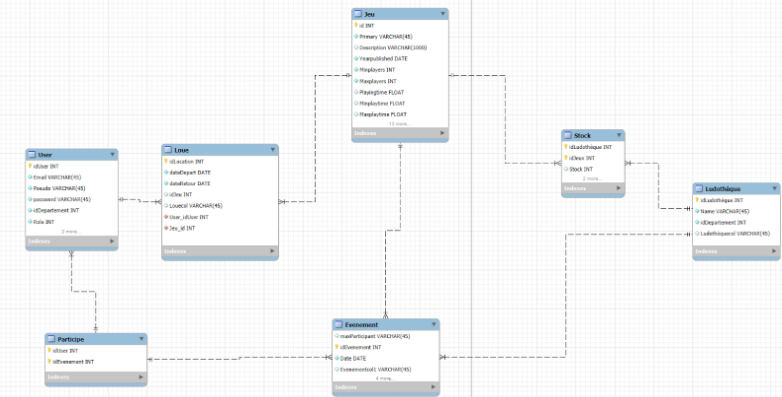This screenshot has height=397, width=782.
Task: Click the key icon beside idEvenement INT in Evenement table
Action: click(x=337, y=347)
